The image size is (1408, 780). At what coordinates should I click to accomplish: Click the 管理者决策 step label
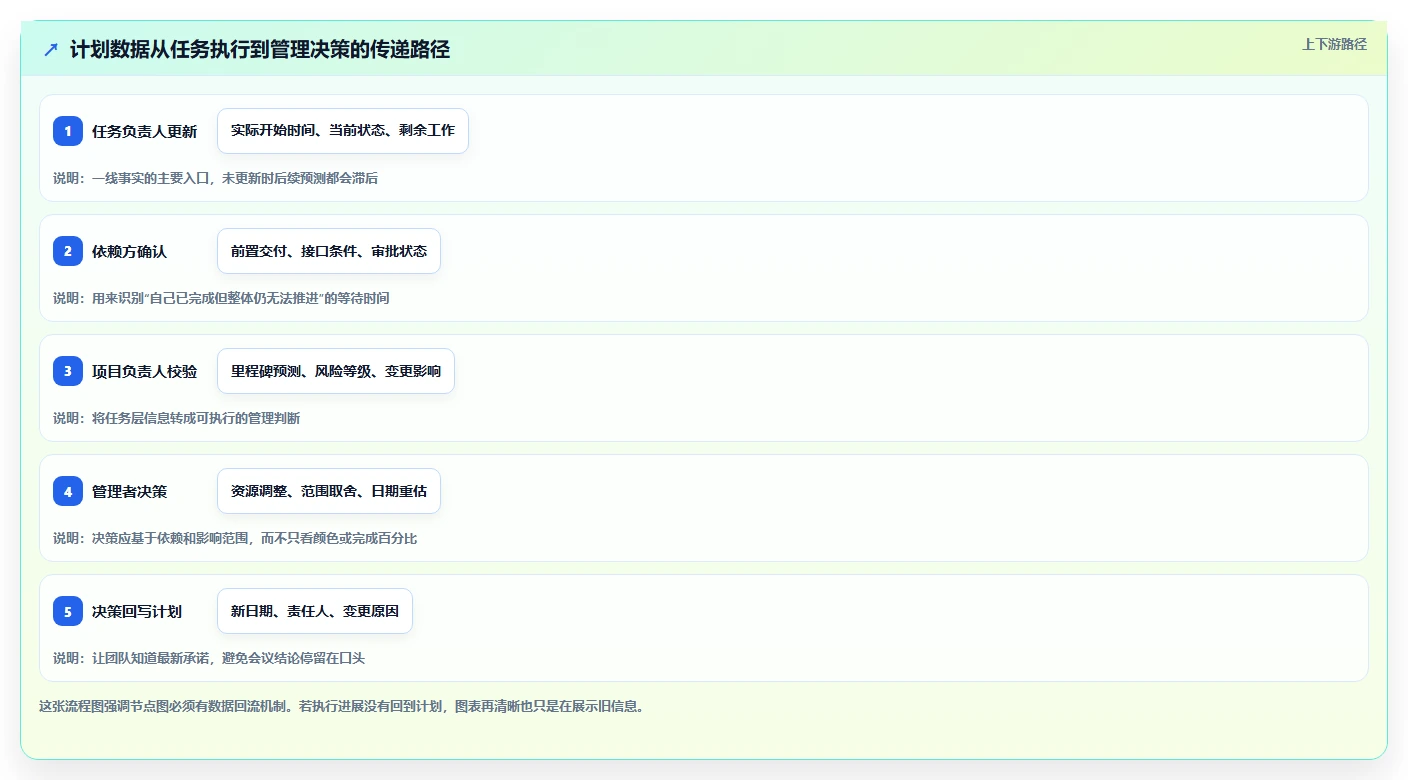pos(130,491)
